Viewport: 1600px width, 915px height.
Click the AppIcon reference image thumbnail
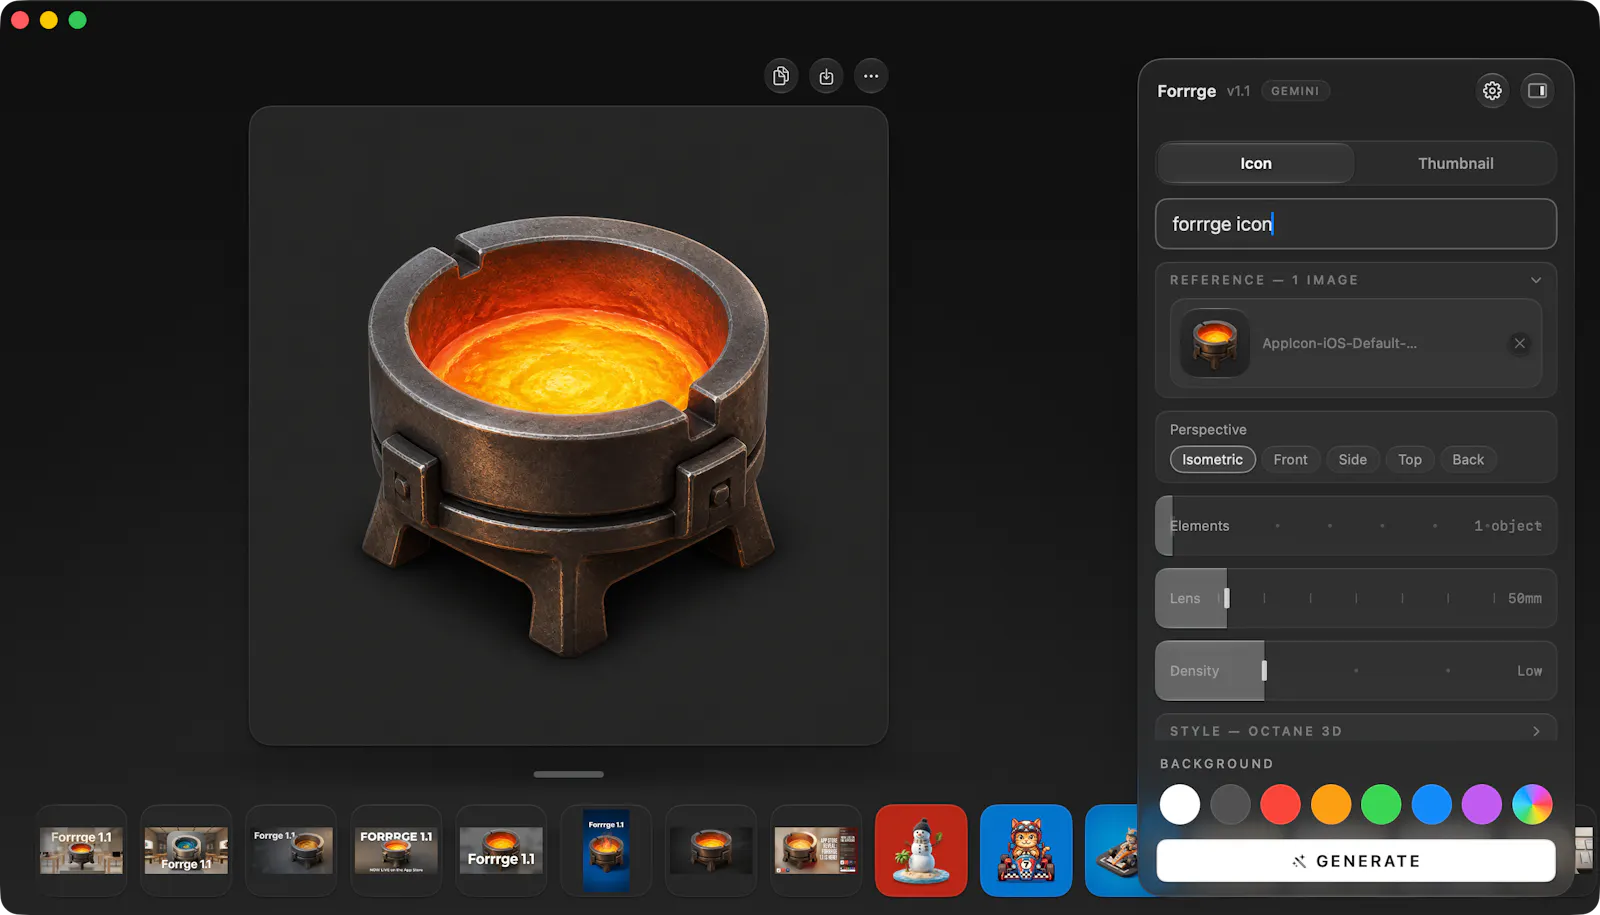pos(1215,343)
